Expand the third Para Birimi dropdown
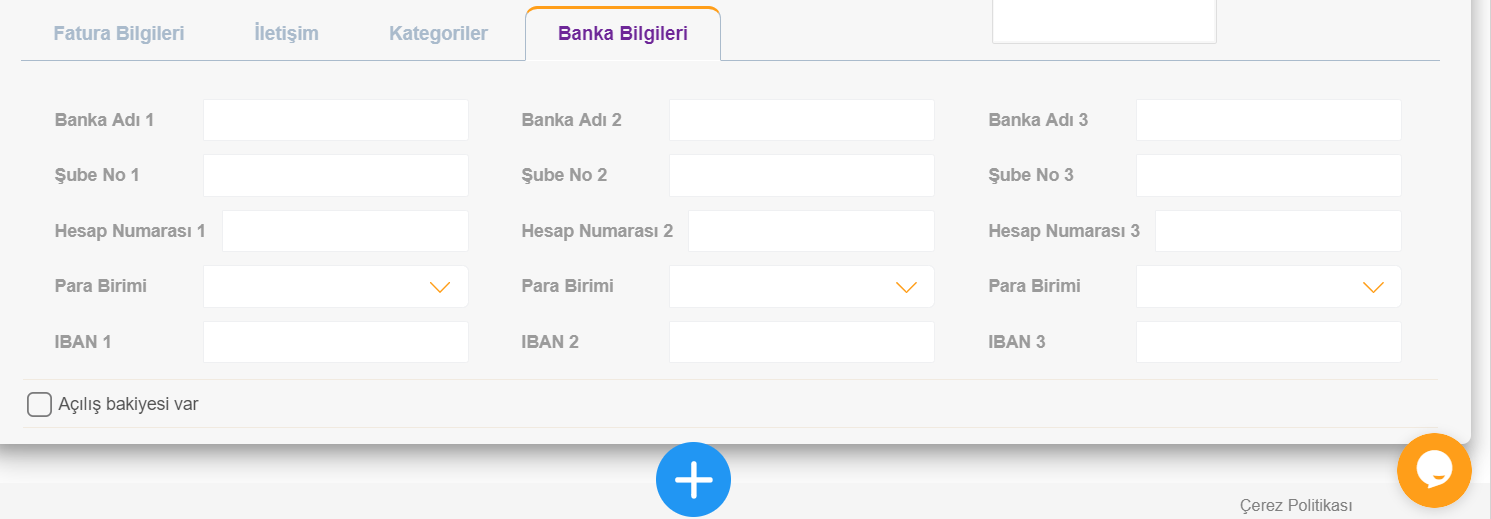 tap(1269, 287)
